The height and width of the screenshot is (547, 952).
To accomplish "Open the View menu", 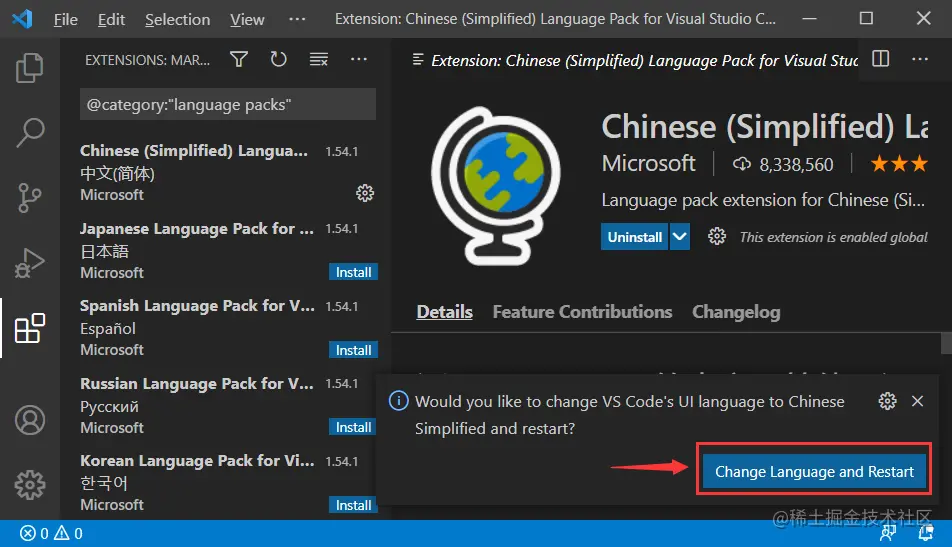I will coord(247,19).
